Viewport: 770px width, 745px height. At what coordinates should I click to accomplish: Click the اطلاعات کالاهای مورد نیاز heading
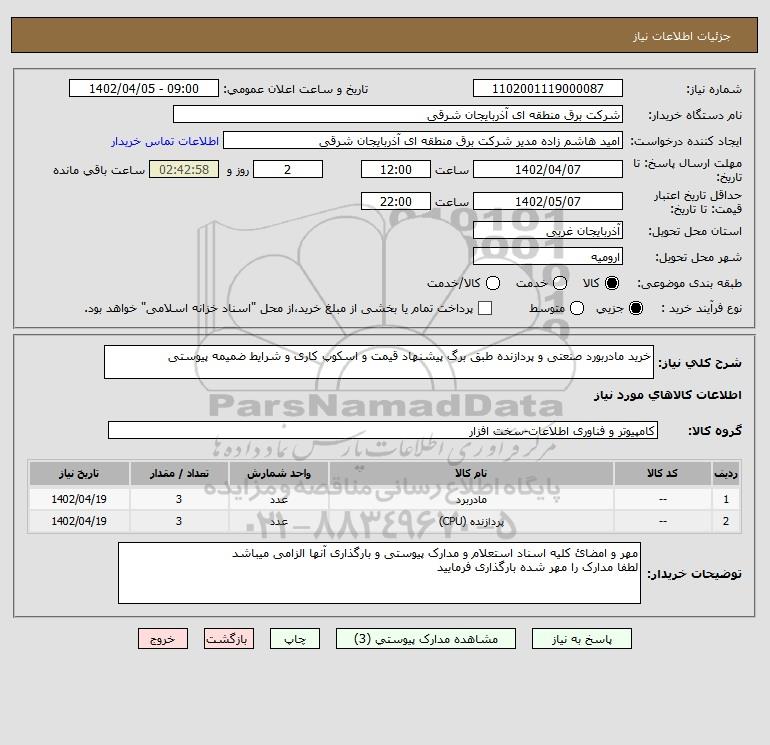point(668,395)
